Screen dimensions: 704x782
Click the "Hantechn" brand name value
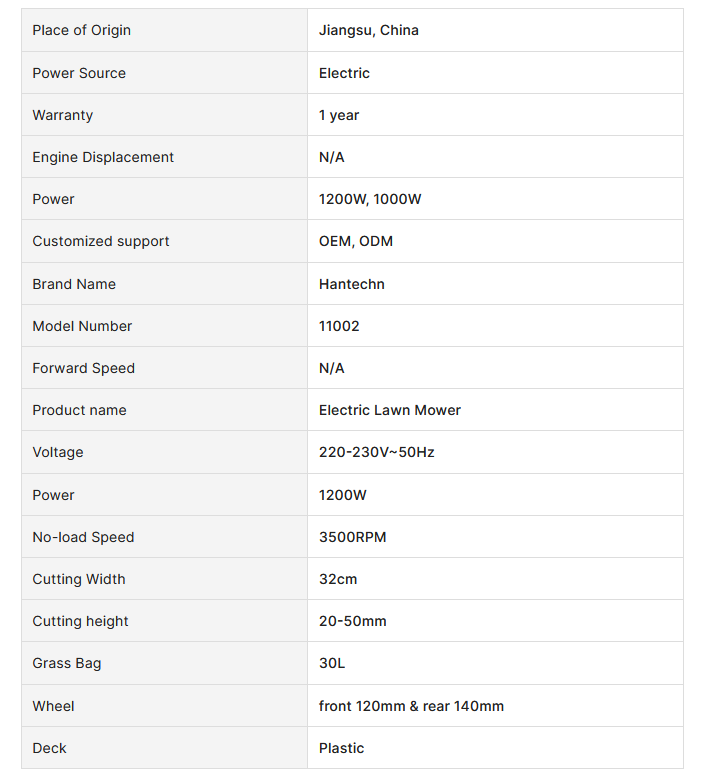pyautogui.click(x=351, y=284)
